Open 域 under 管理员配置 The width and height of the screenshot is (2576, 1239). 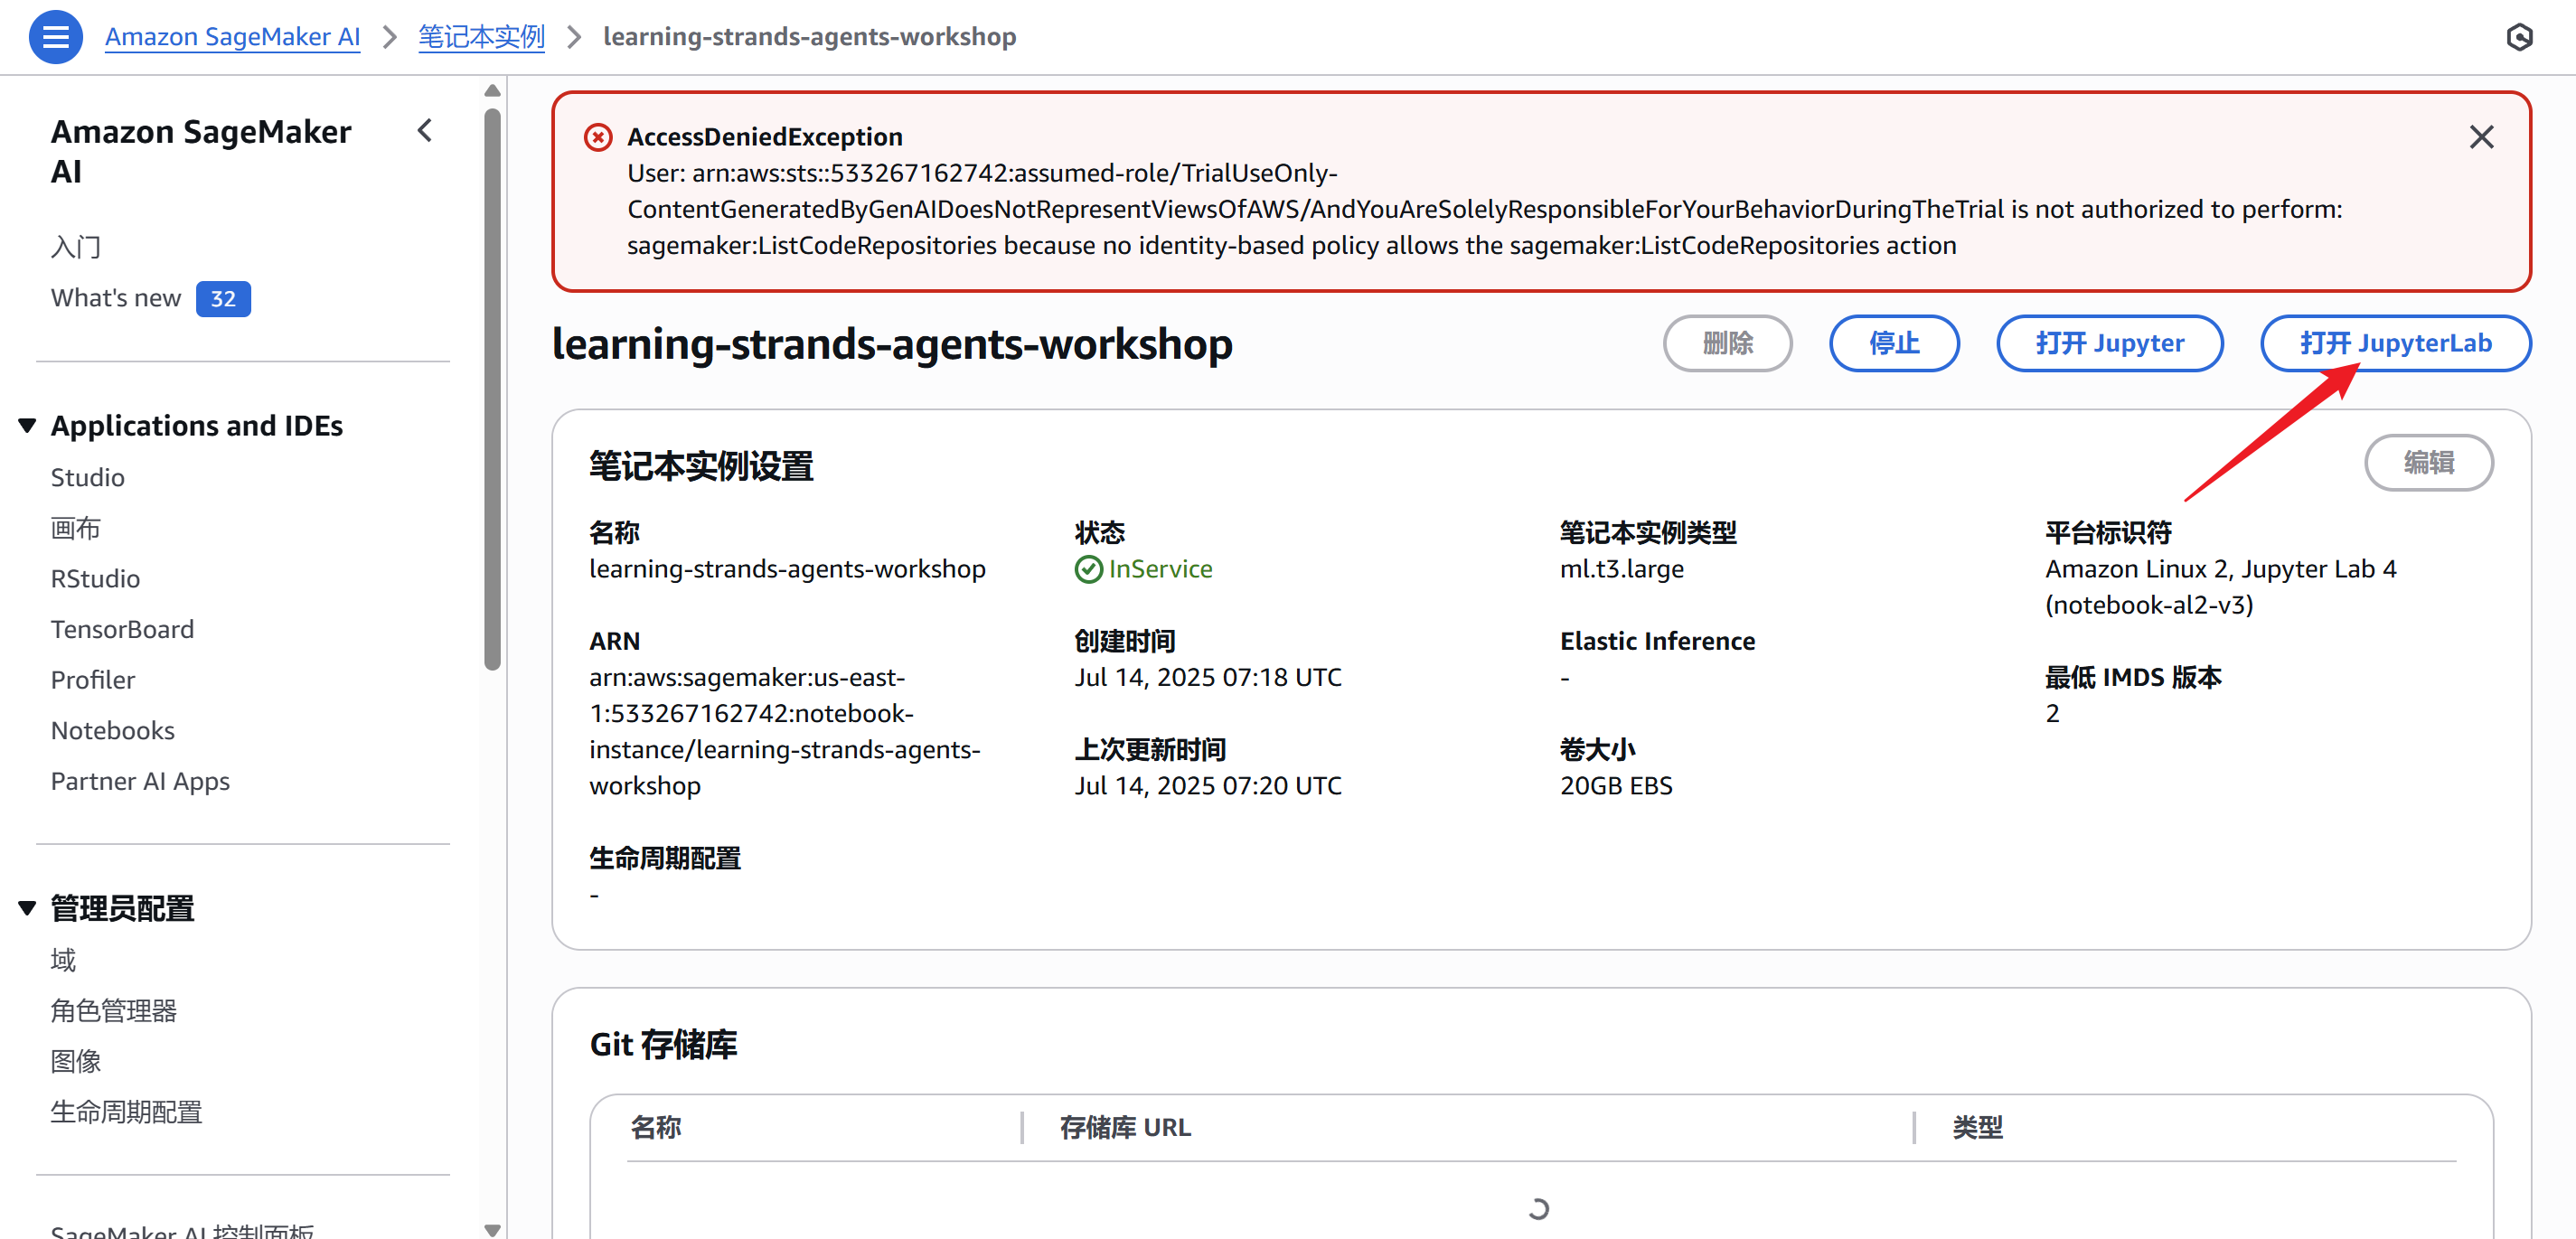(63, 960)
